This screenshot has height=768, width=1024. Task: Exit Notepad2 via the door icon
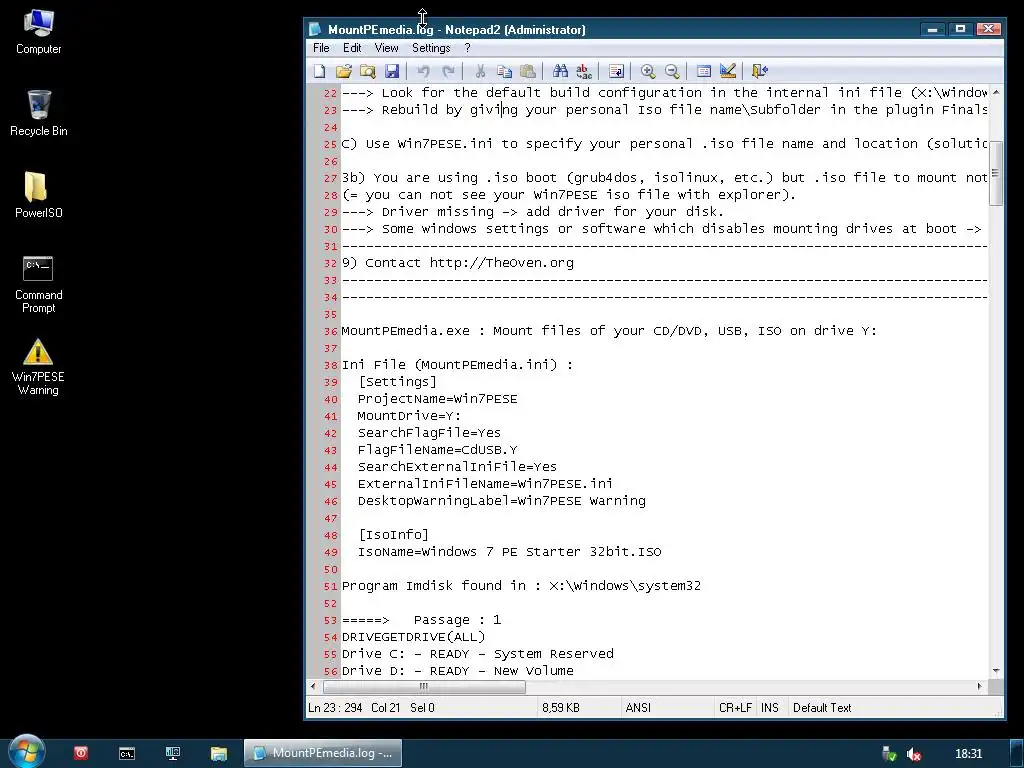click(760, 71)
